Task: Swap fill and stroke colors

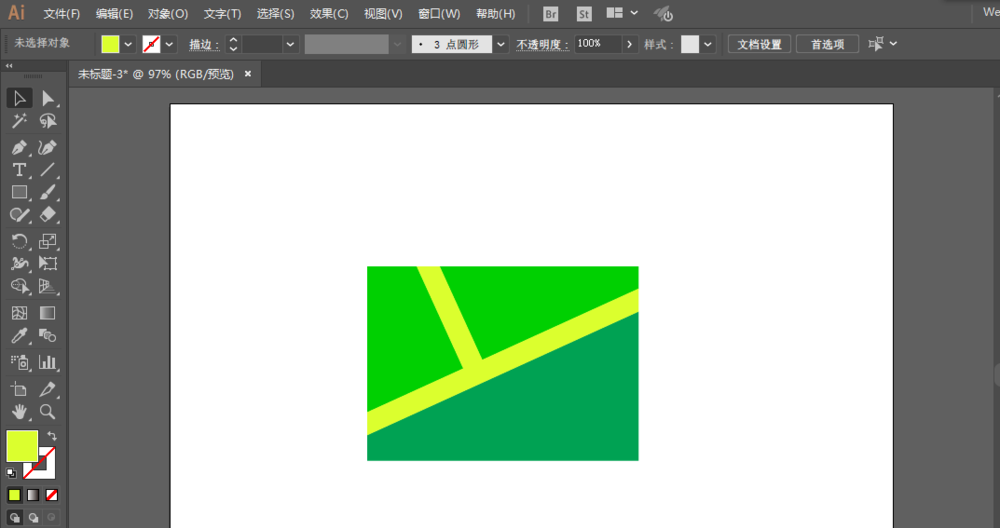Action: tap(52, 436)
